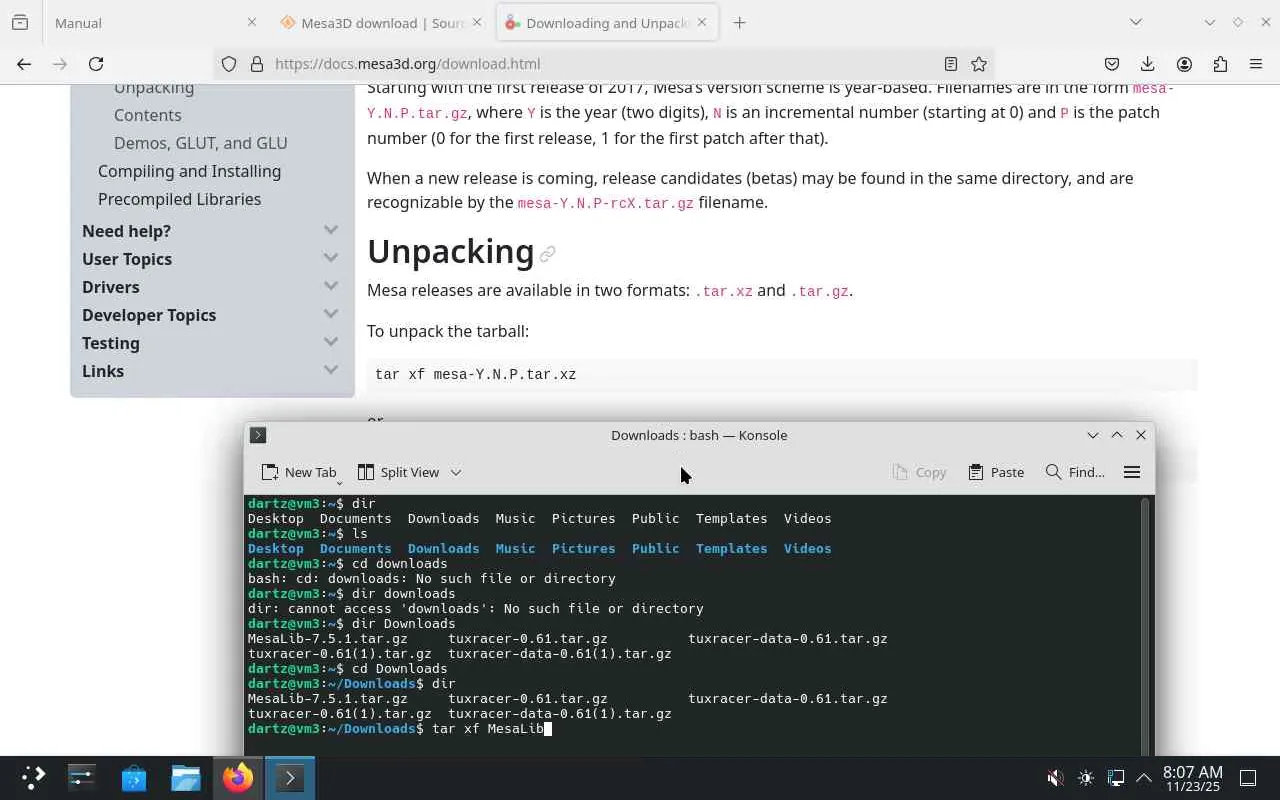Minimize the Firefox window
This screenshot has width=1280, height=800.
click(x=1210, y=22)
